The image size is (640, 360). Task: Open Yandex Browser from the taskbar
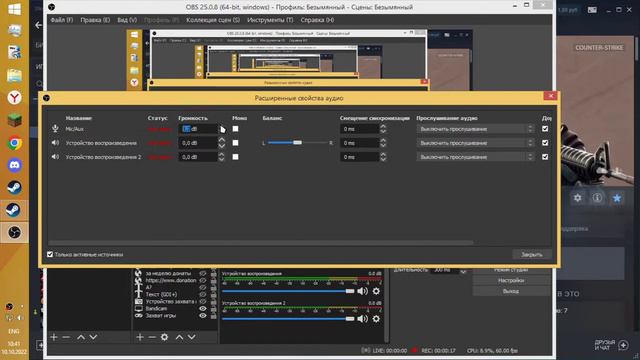(14, 98)
